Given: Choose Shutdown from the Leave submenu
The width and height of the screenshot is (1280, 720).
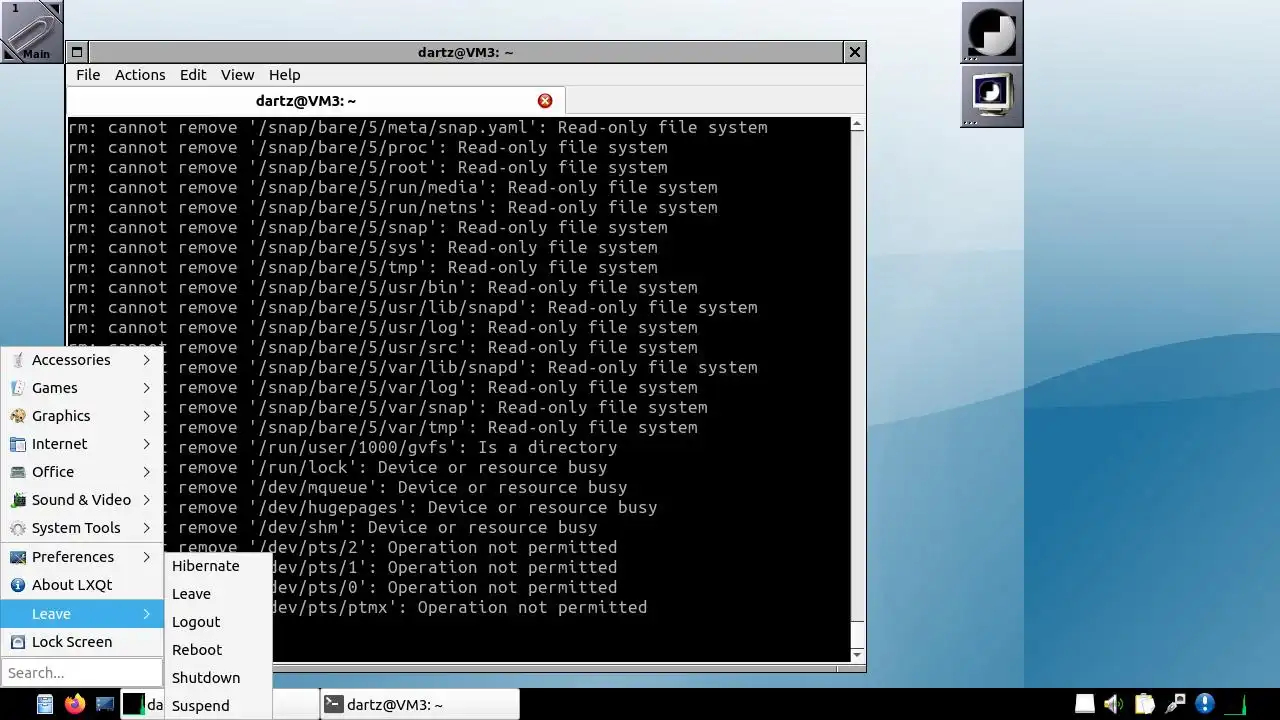Looking at the screenshot, I should [218, 678].
